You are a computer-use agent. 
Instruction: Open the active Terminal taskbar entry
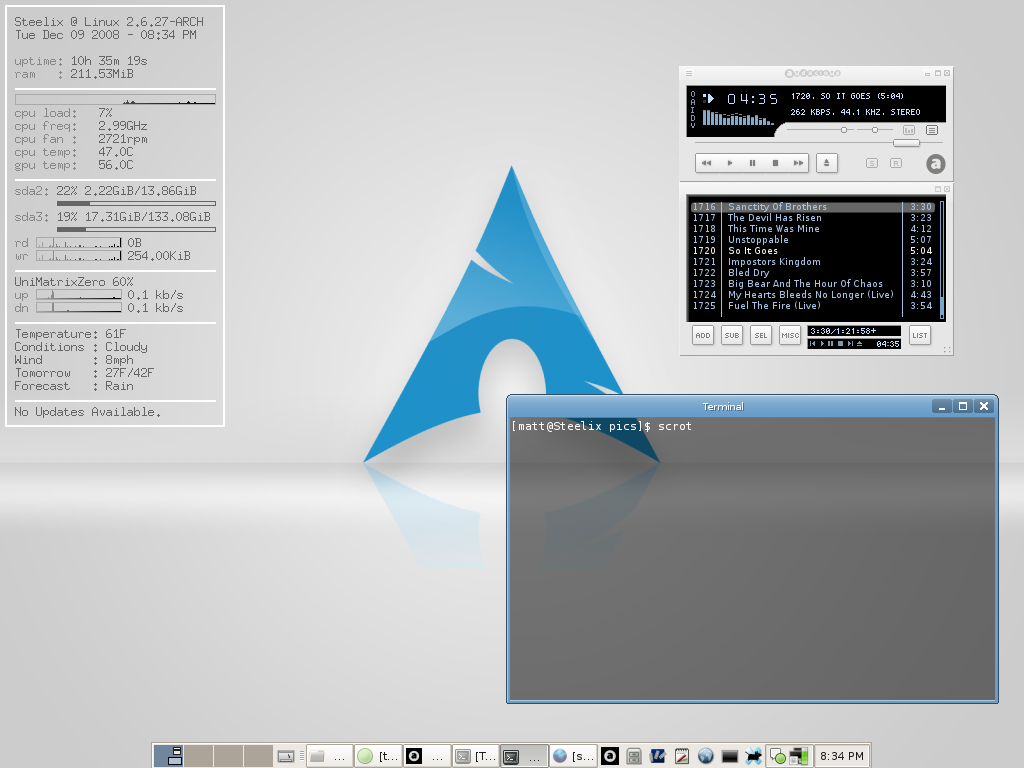click(x=523, y=756)
